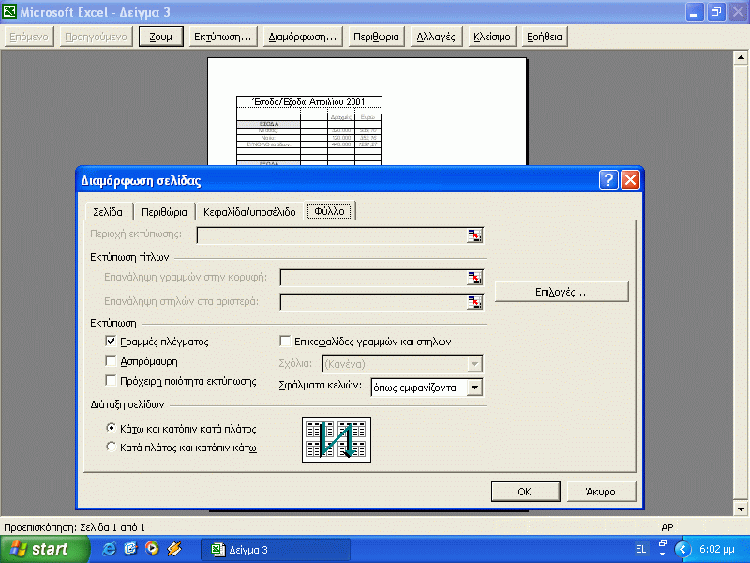This screenshot has height=563, width=750.
Task: Click range selector icon for columns repeat at left
Action: pos(475,302)
